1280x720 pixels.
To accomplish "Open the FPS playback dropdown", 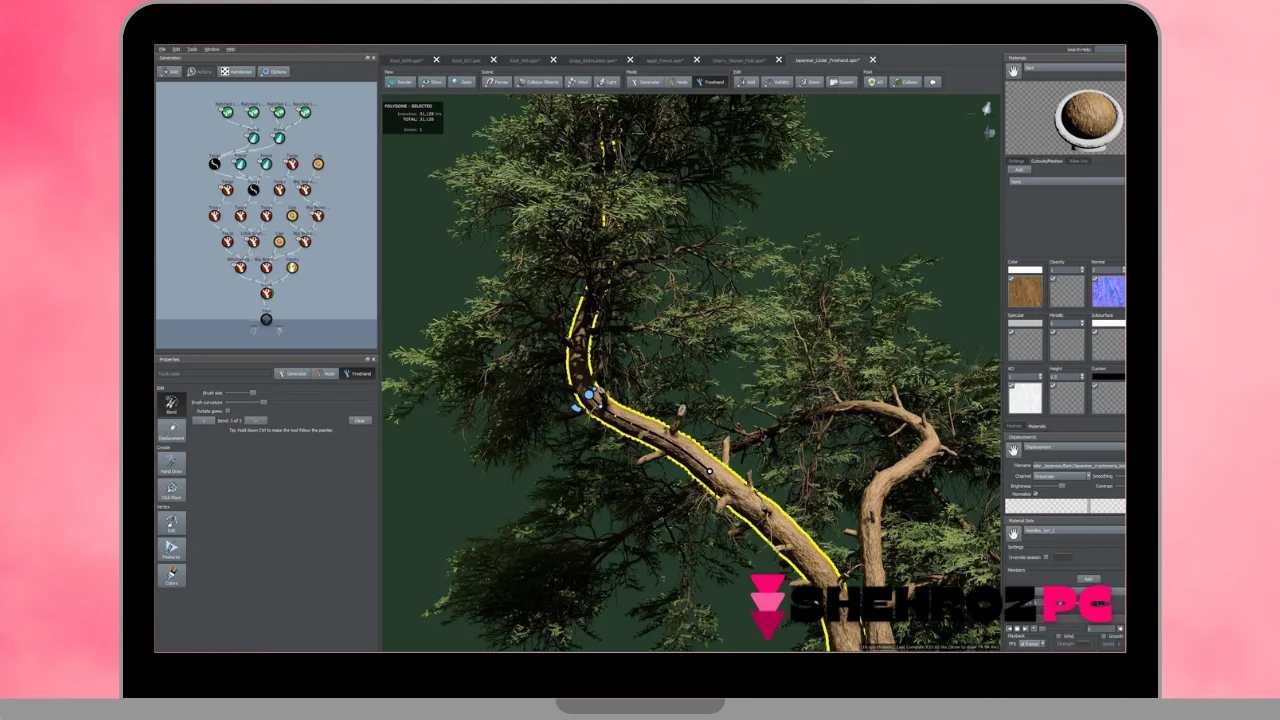I will pos(1031,643).
